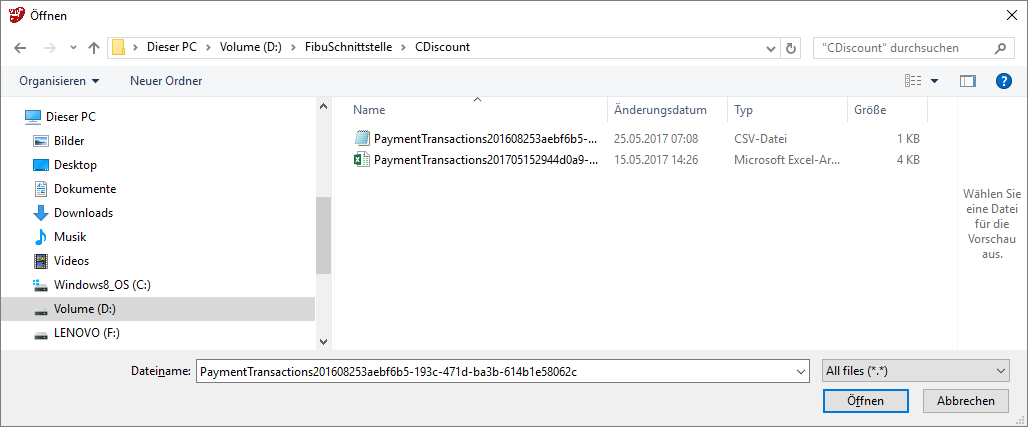The image size is (1028, 427).
Task: Expand the view options dropdown arrow
Action: click(x=935, y=80)
